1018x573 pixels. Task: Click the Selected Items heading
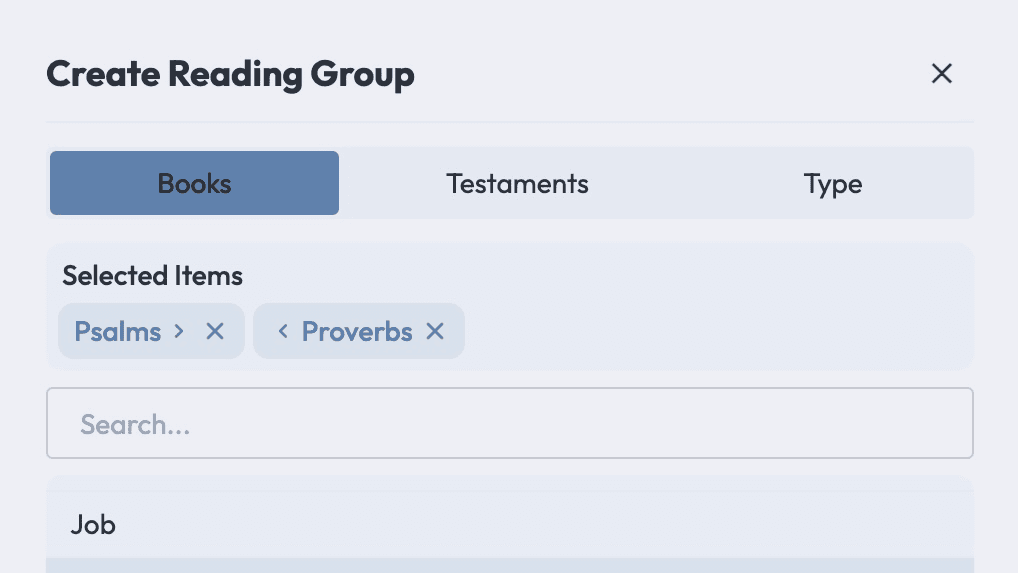(153, 276)
